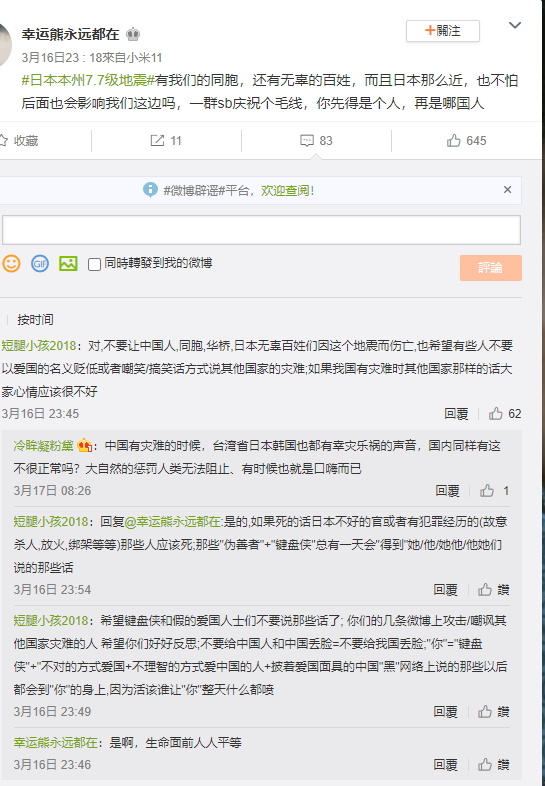Like the post with 645 thumbs-up

point(466,141)
